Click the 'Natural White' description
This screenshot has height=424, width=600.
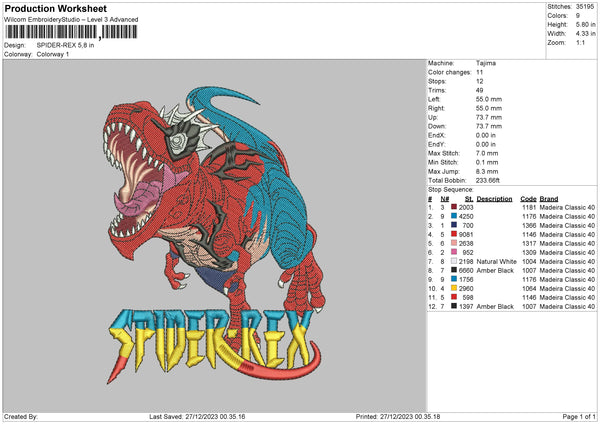pos(497,261)
